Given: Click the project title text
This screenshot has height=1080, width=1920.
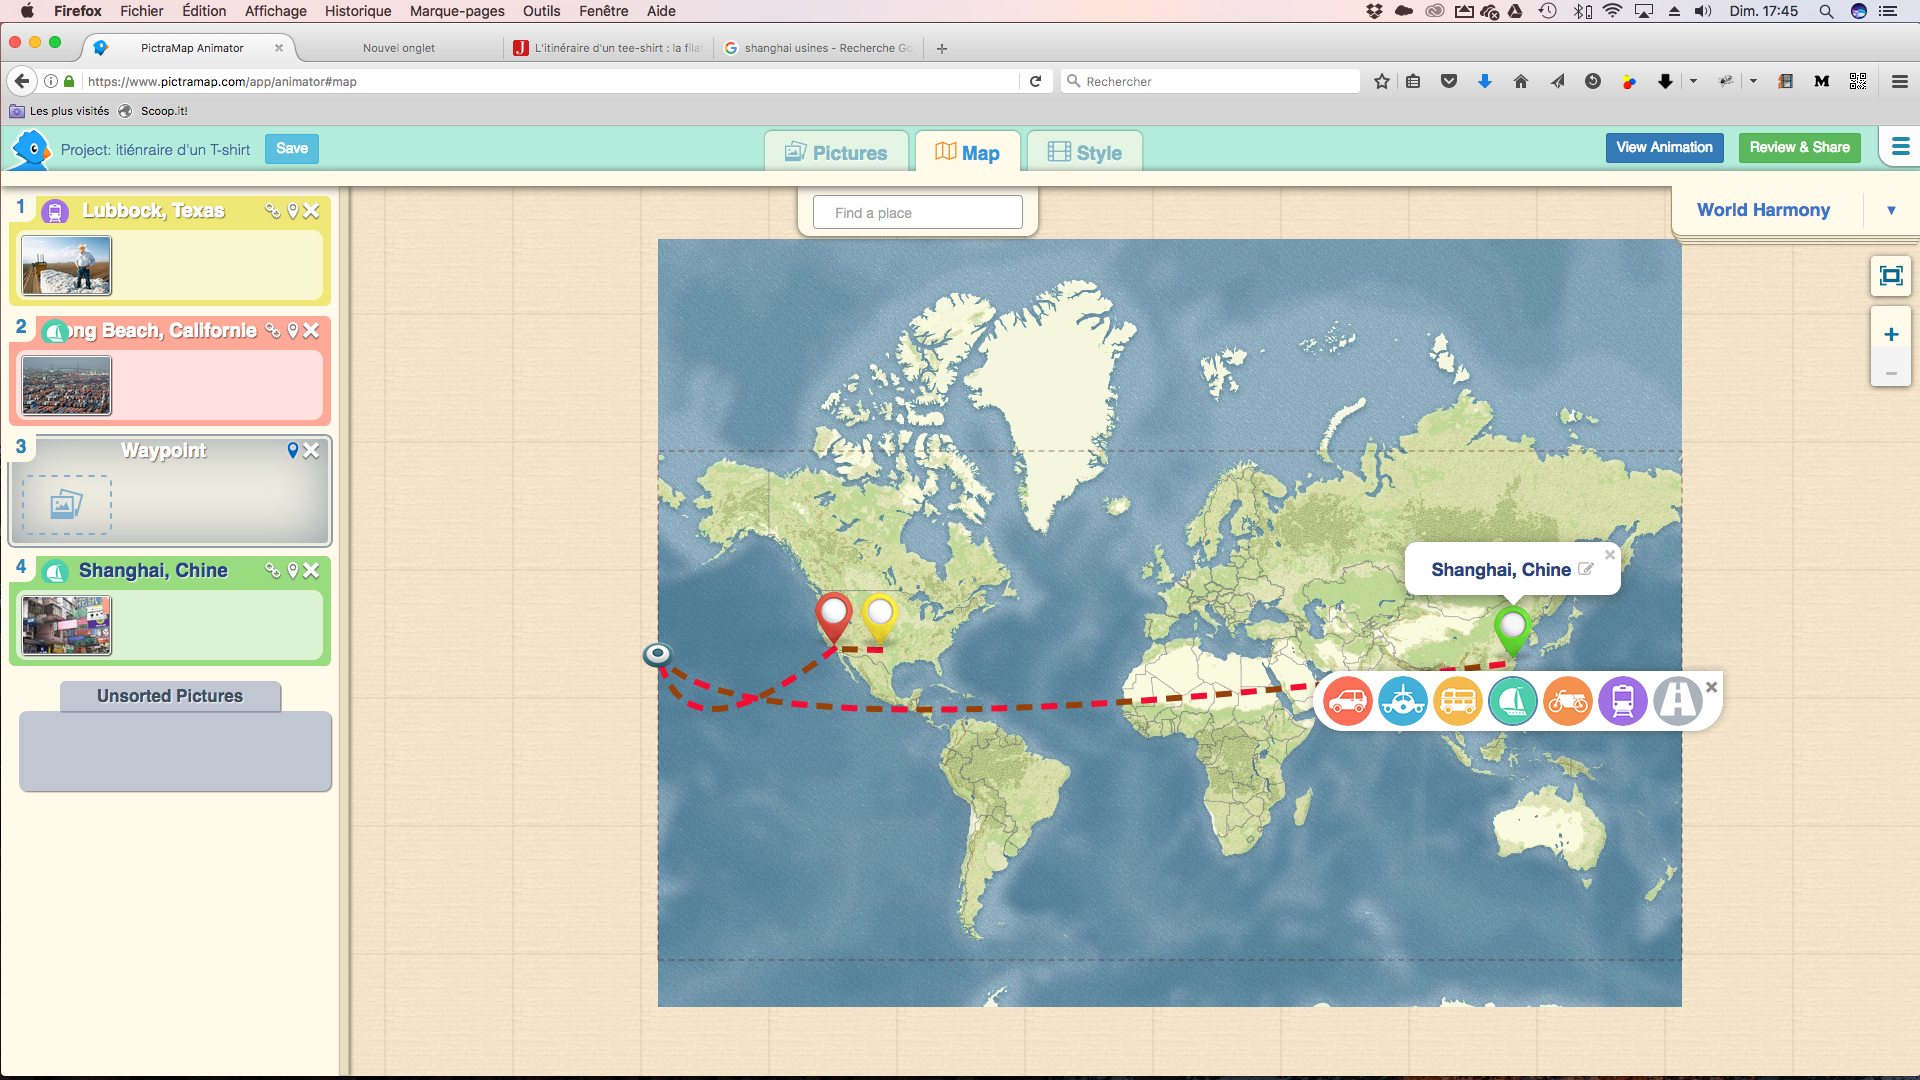Looking at the screenshot, I should (x=155, y=150).
